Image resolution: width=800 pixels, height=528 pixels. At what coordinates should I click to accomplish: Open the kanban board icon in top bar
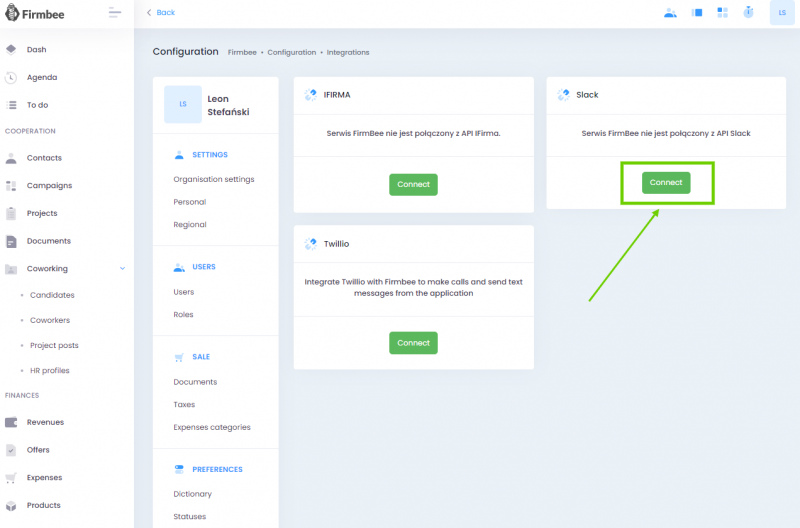click(x=696, y=13)
